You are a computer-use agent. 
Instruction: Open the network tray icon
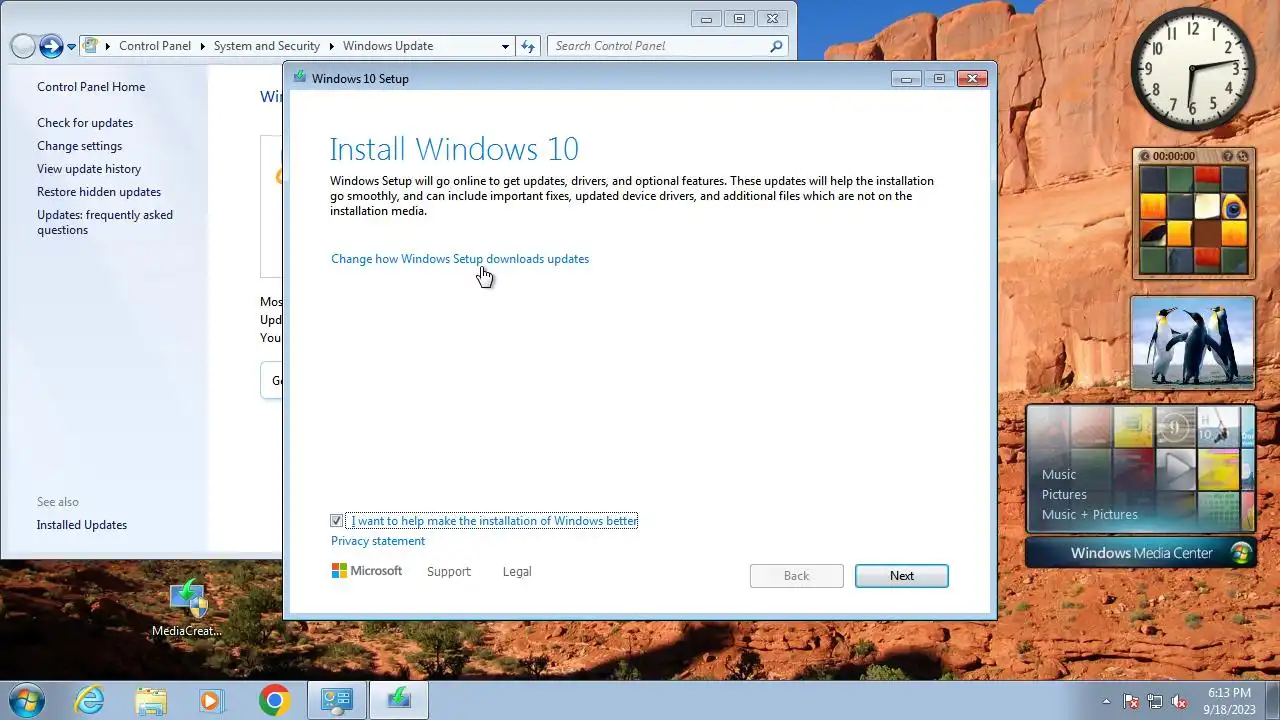pyautogui.click(x=1155, y=701)
